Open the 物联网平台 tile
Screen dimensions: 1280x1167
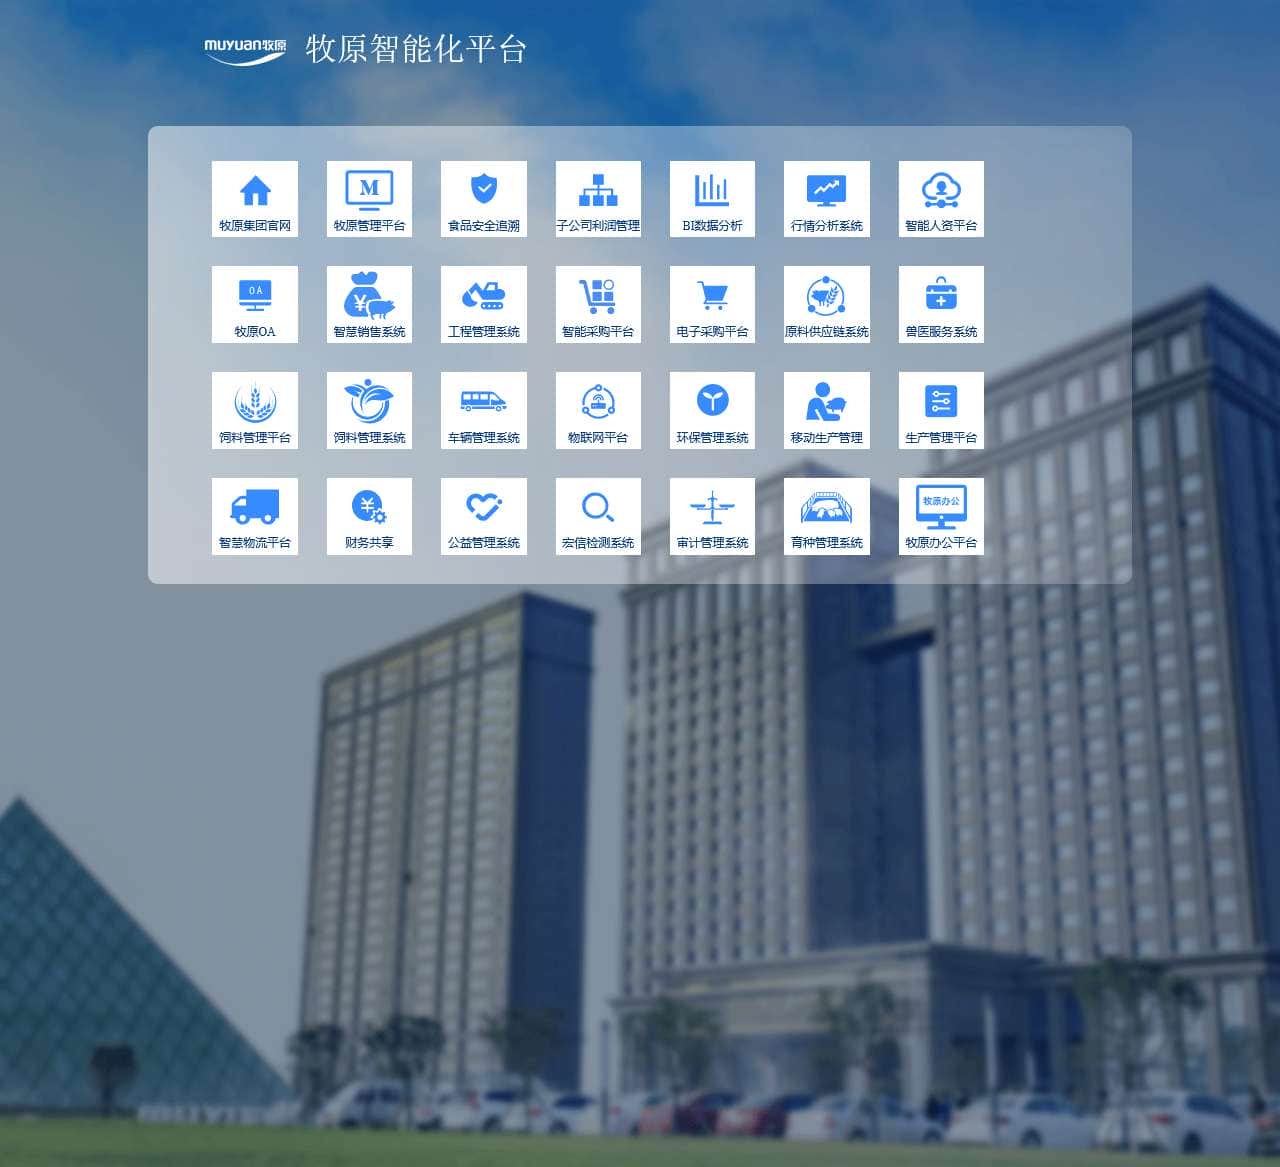point(598,410)
